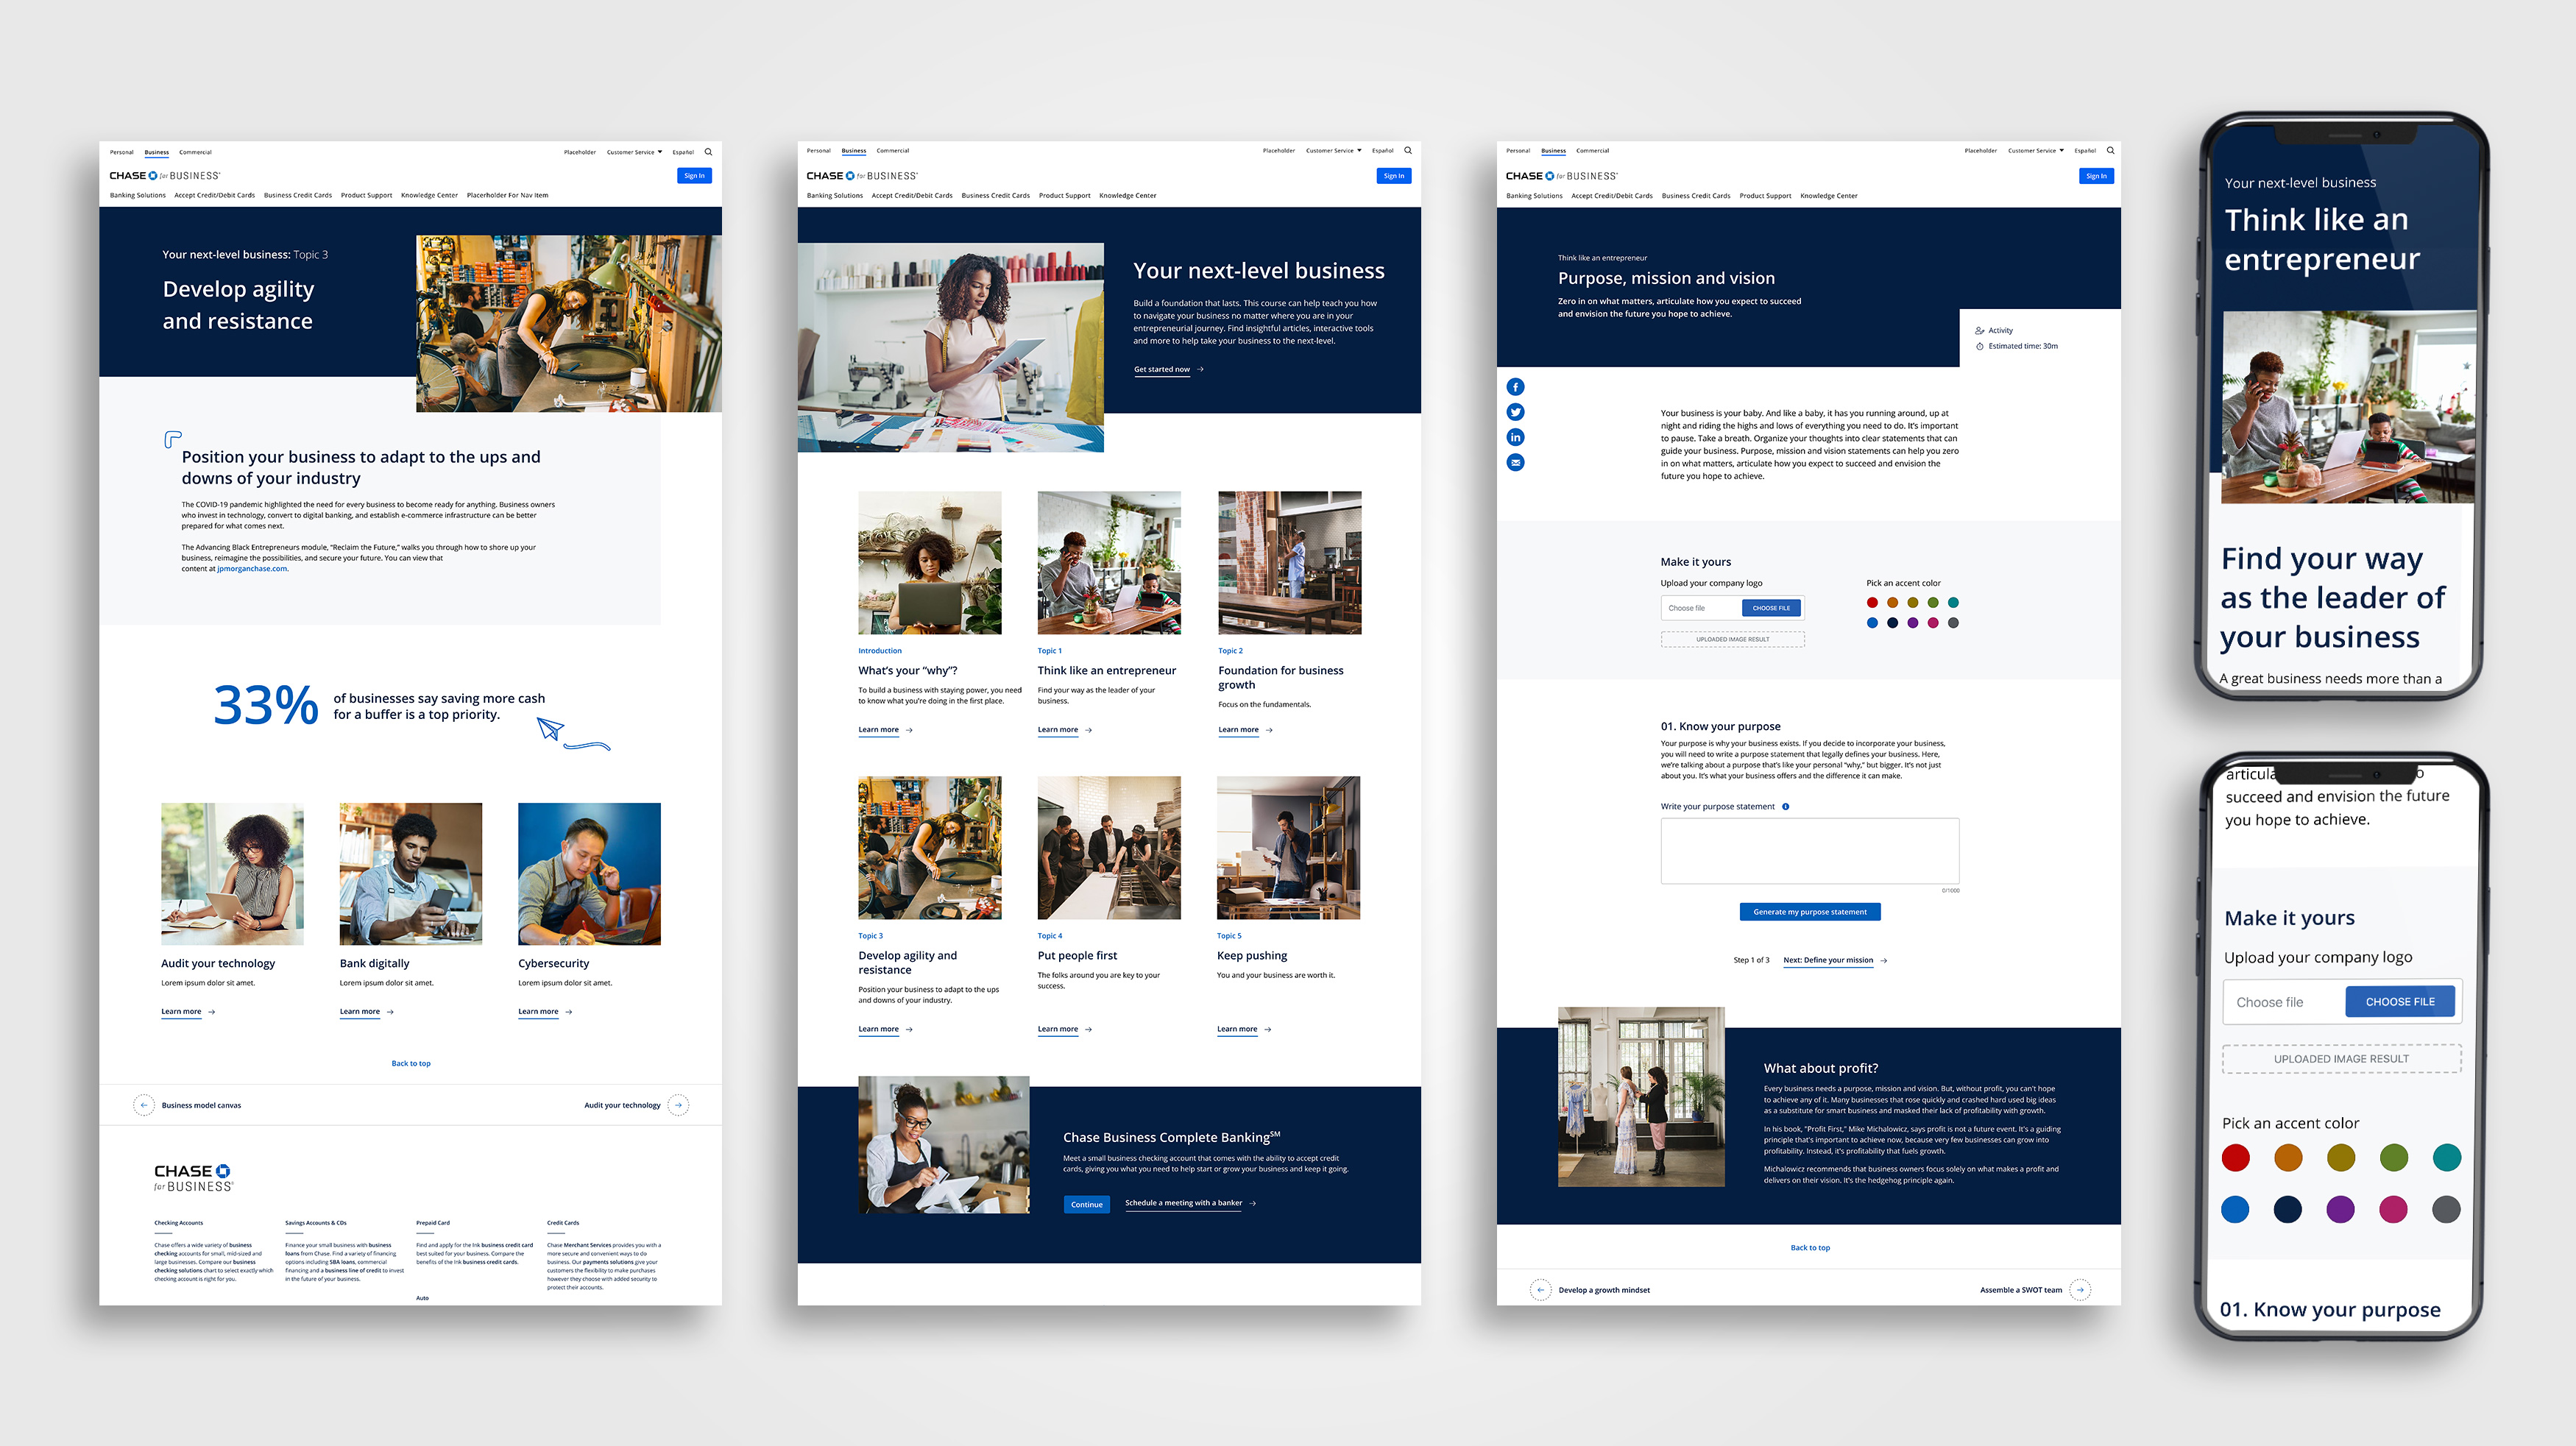
Task: Click the Facebook share icon
Action: [1515, 387]
